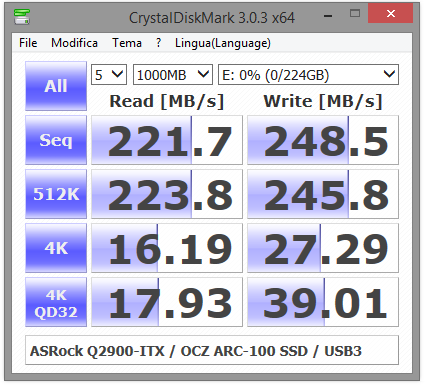Run the 4K QD32 benchmark test
The height and width of the screenshot is (385, 428).
[56, 302]
